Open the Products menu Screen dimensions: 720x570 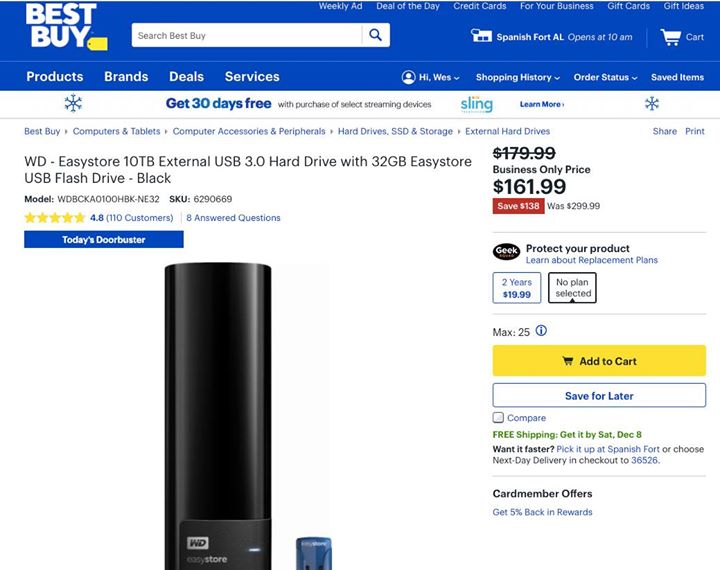click(55, 77)
